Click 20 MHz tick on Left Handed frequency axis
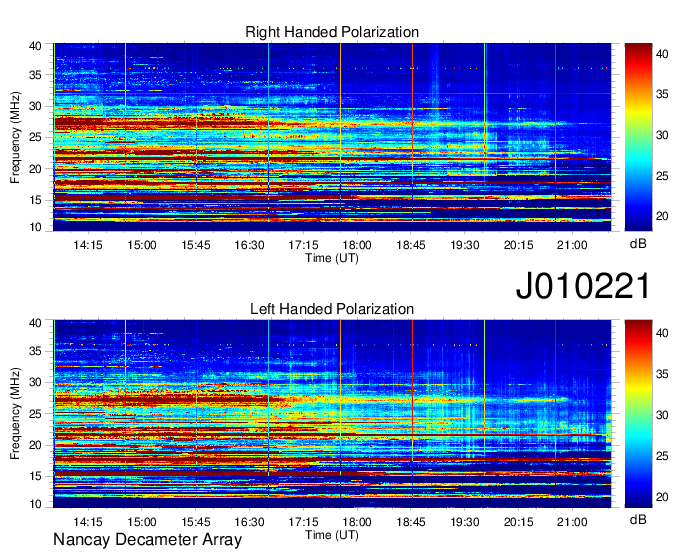Screen dimensions: 680x552 coord(35,445)
